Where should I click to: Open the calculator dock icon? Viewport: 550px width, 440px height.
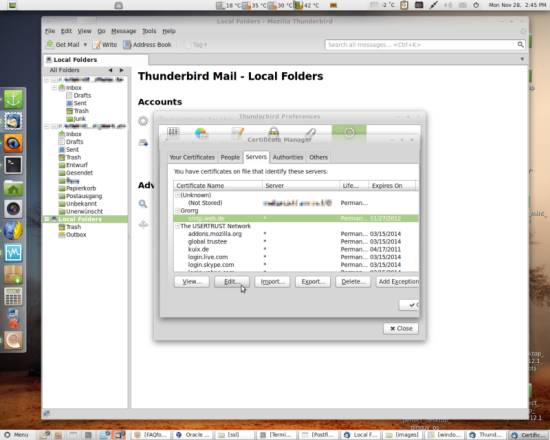(x=13, y=296)
